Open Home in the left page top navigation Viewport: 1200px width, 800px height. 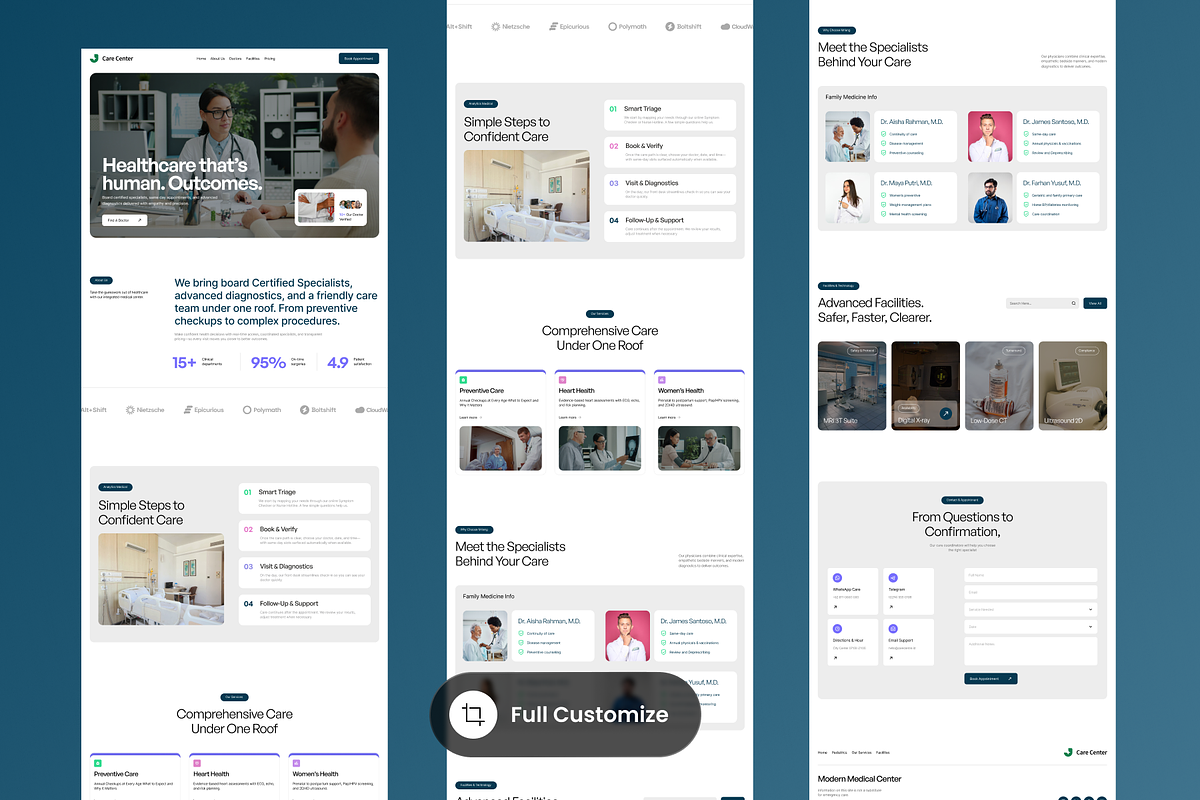point(201,59)
